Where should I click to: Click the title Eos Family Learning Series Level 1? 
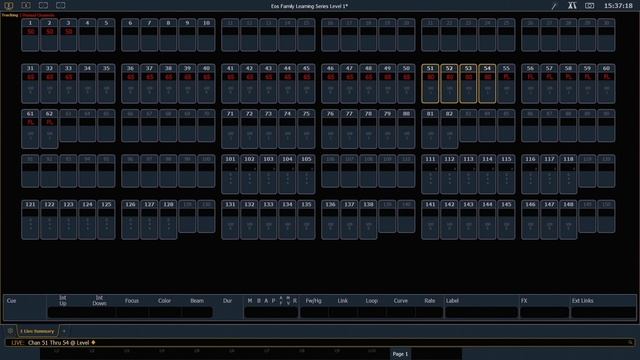coord(309,6)
